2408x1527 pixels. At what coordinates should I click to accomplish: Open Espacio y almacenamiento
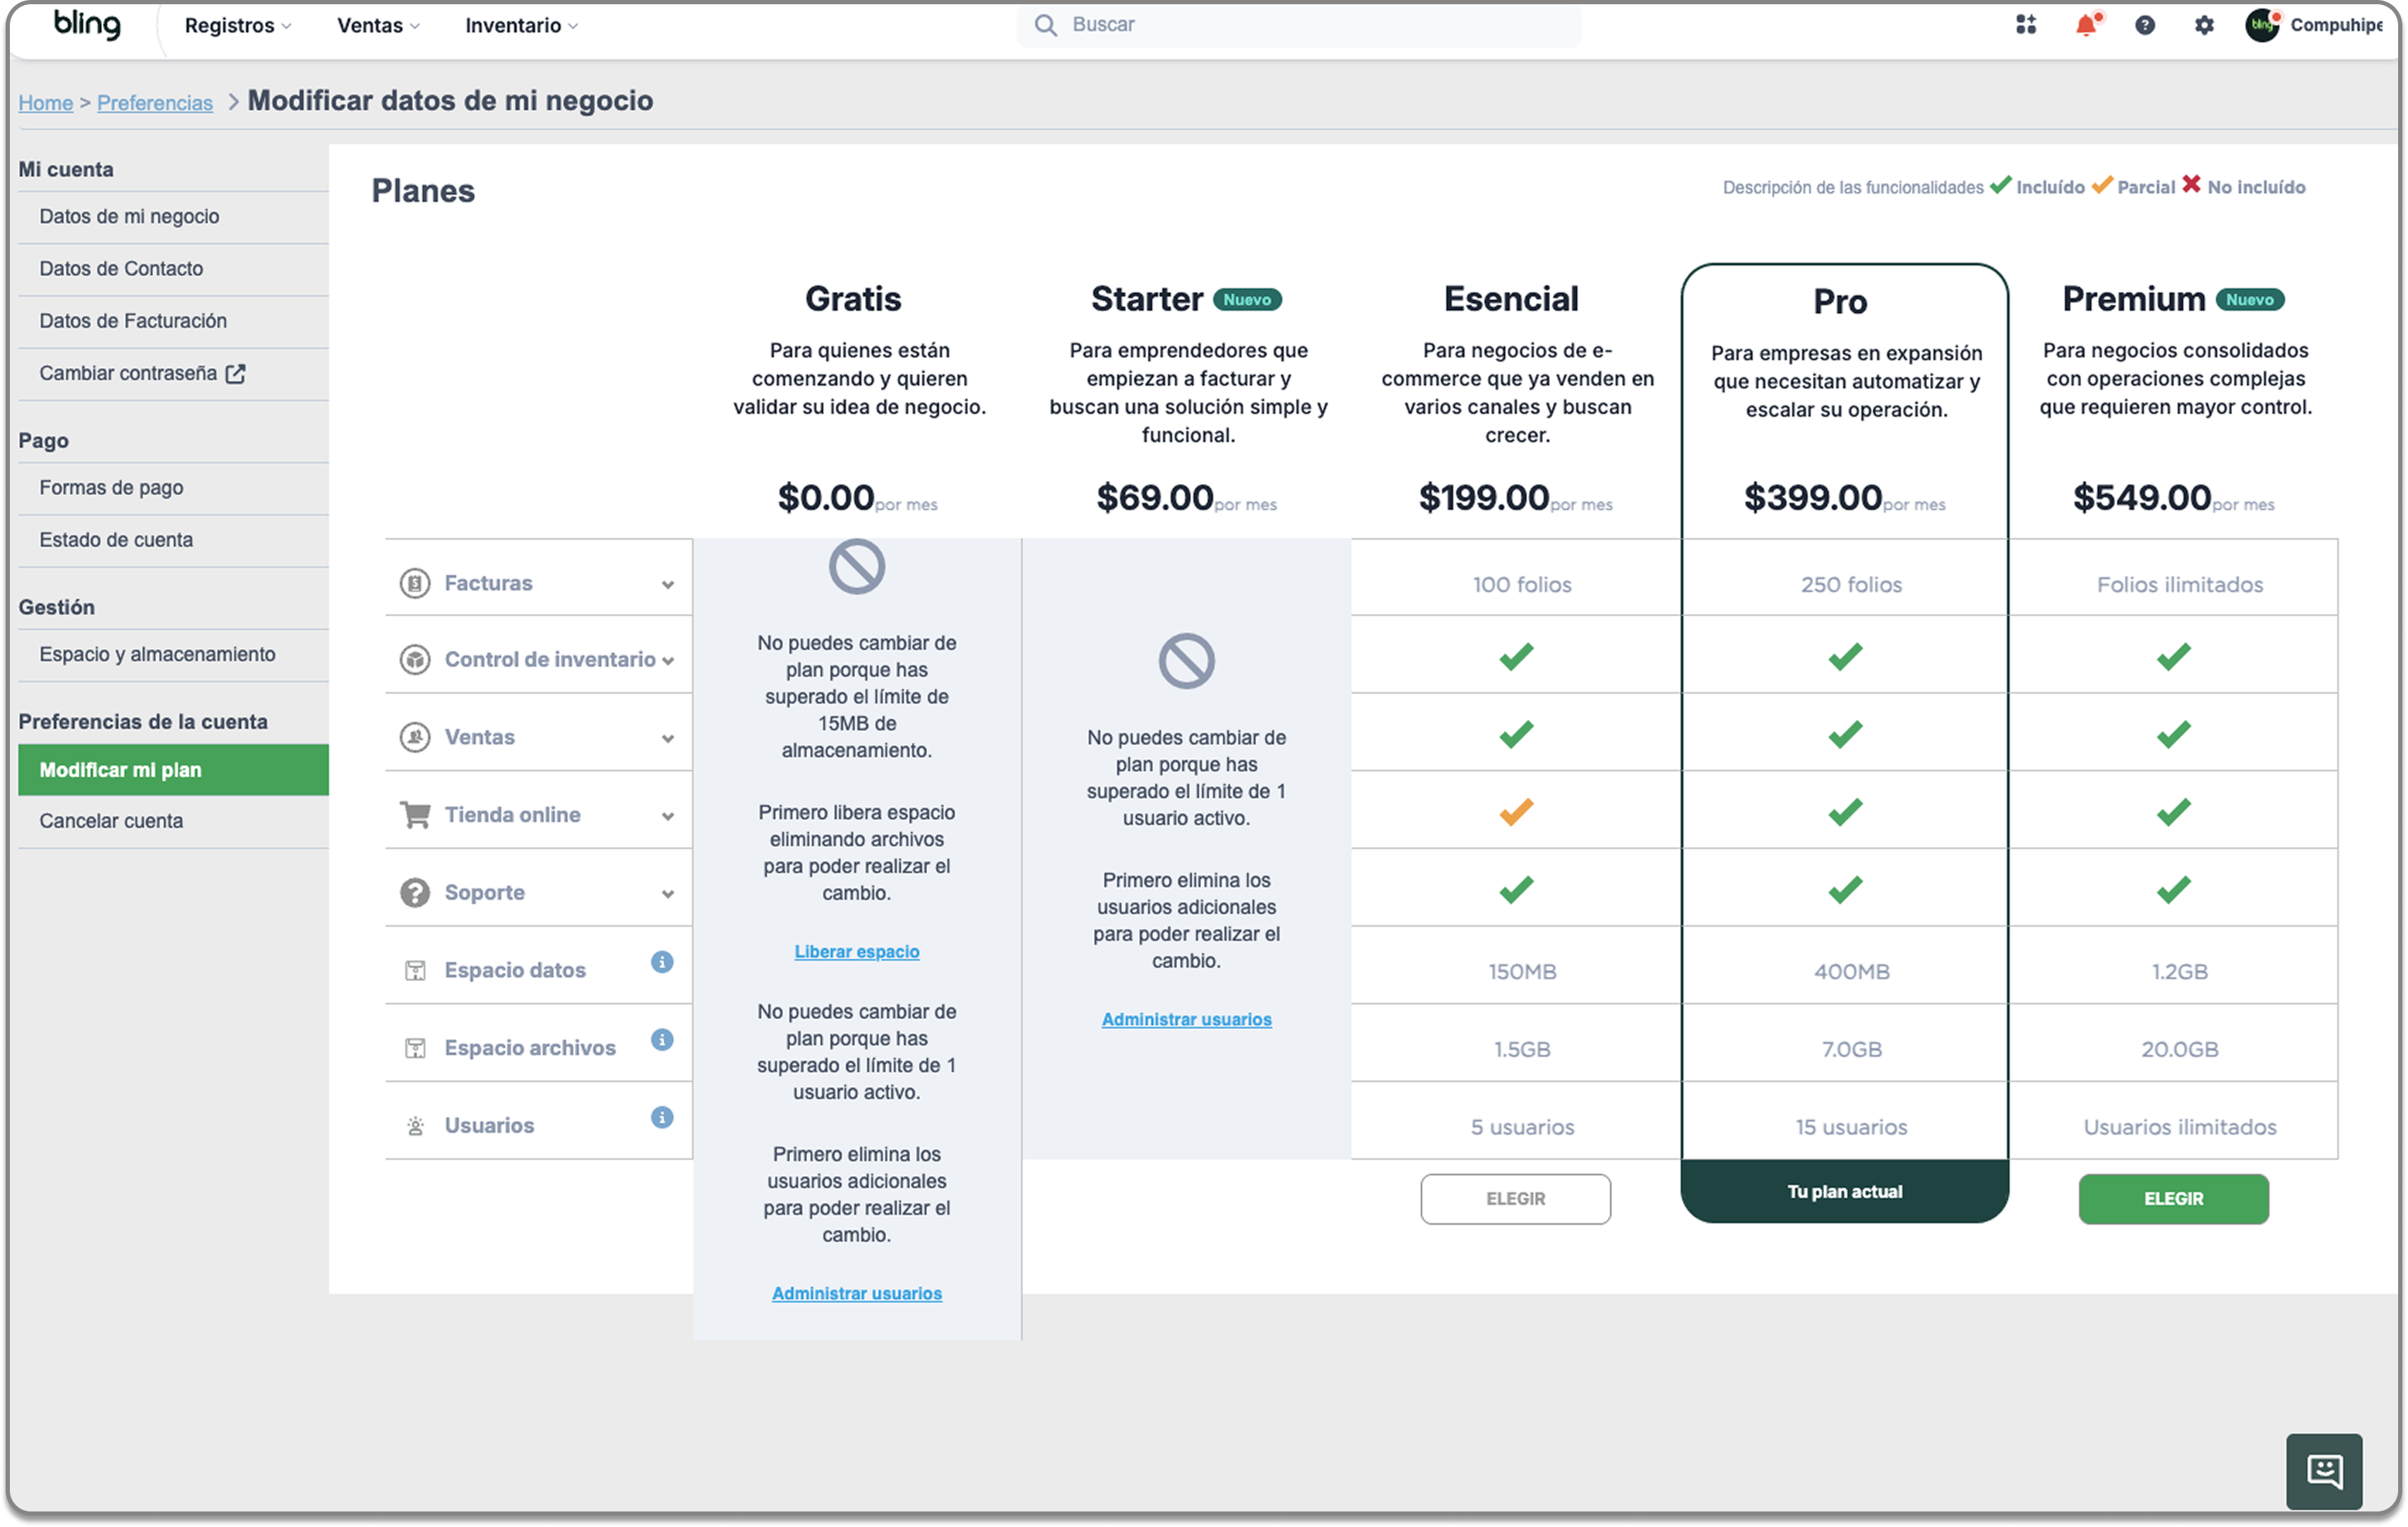(x=173, y=655)
